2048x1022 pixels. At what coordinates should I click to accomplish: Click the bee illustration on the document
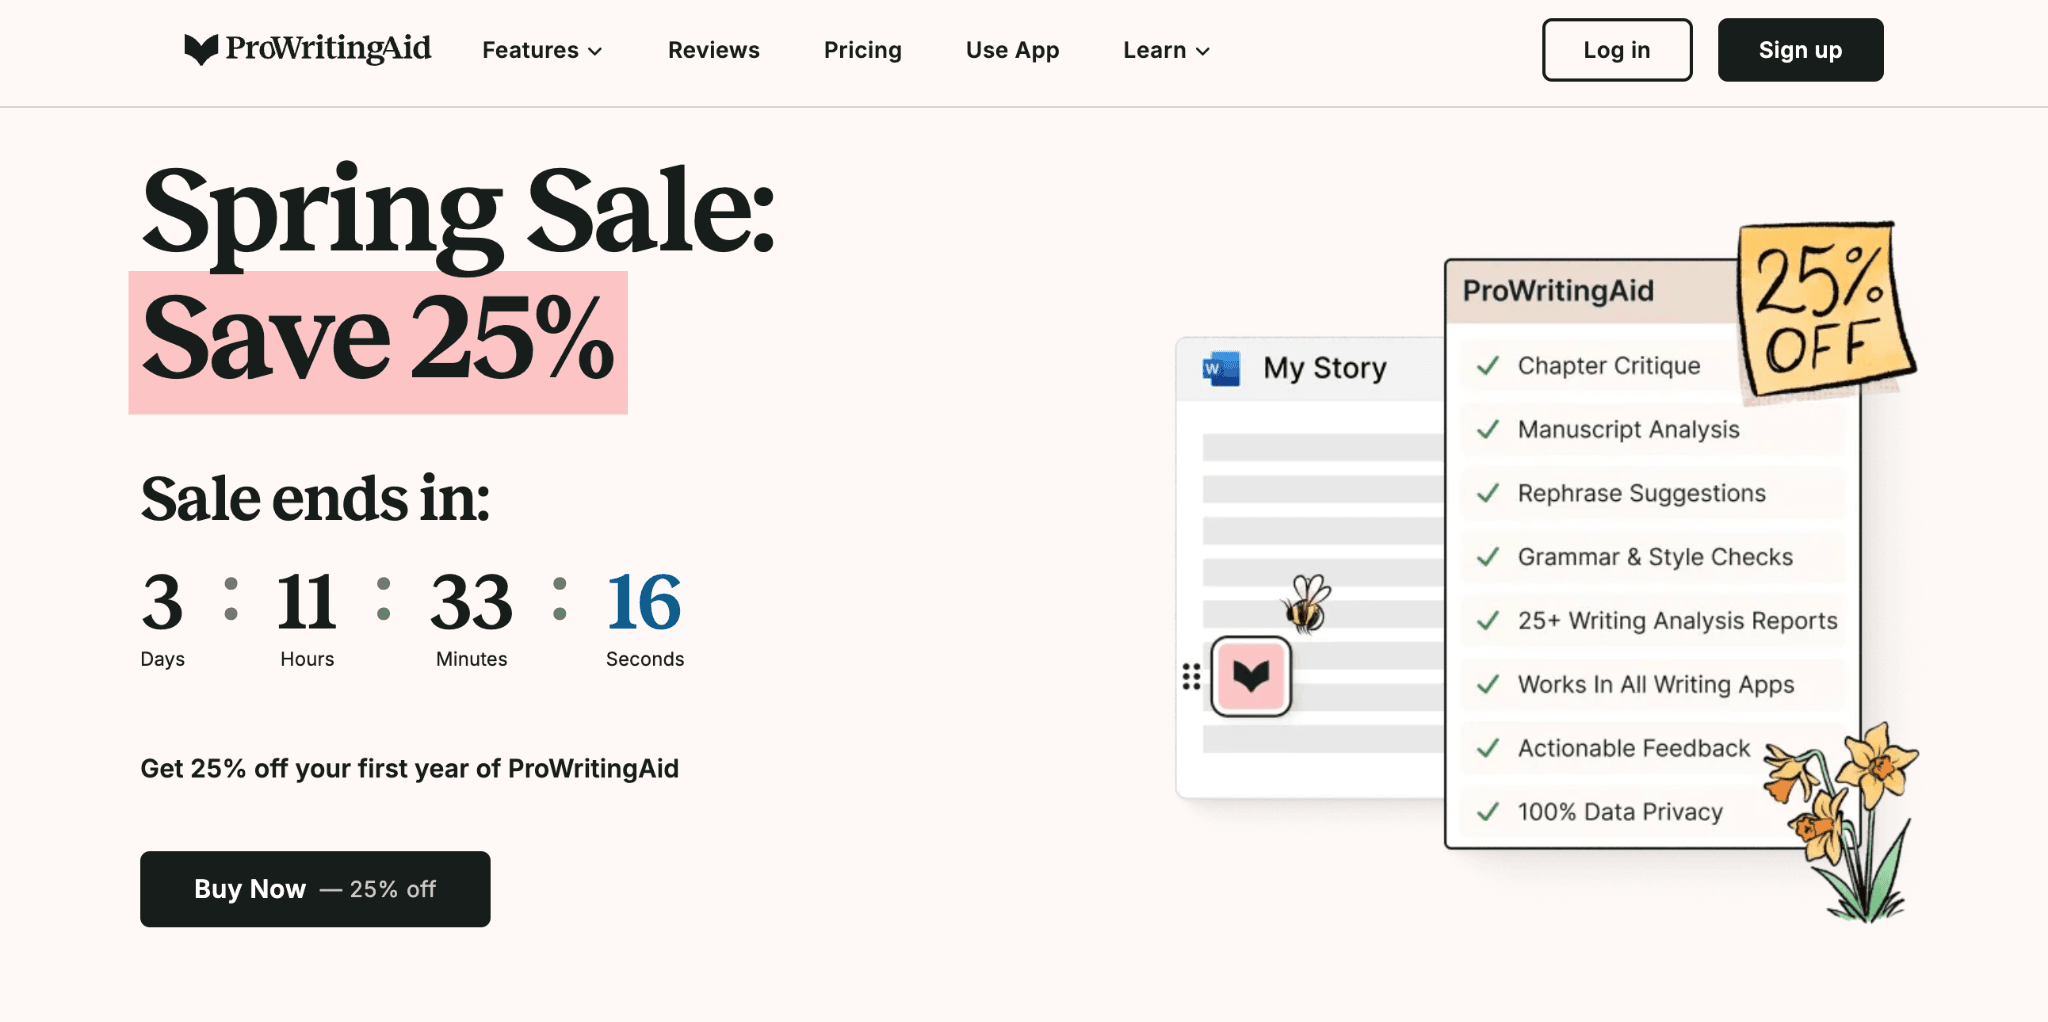1306,604
